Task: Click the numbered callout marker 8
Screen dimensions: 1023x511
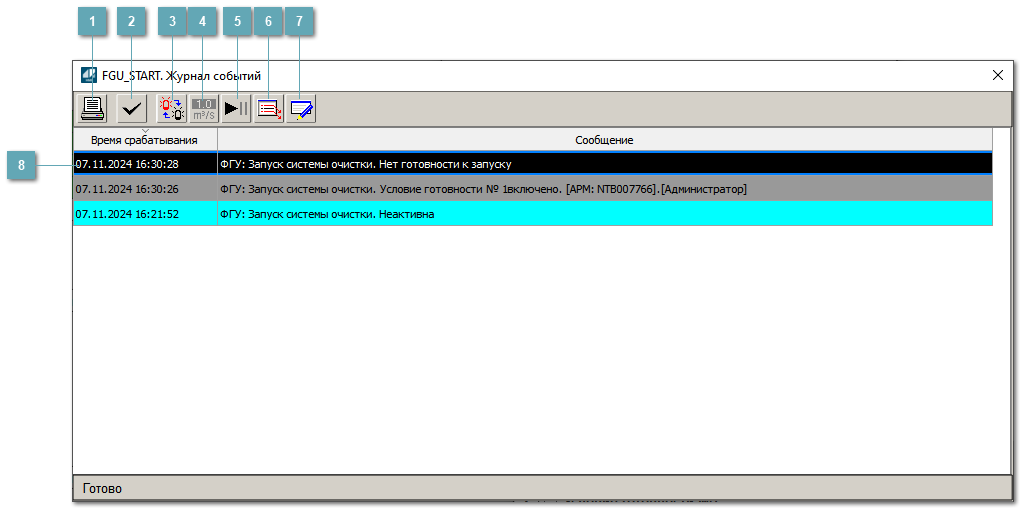Action: point(22,165)
